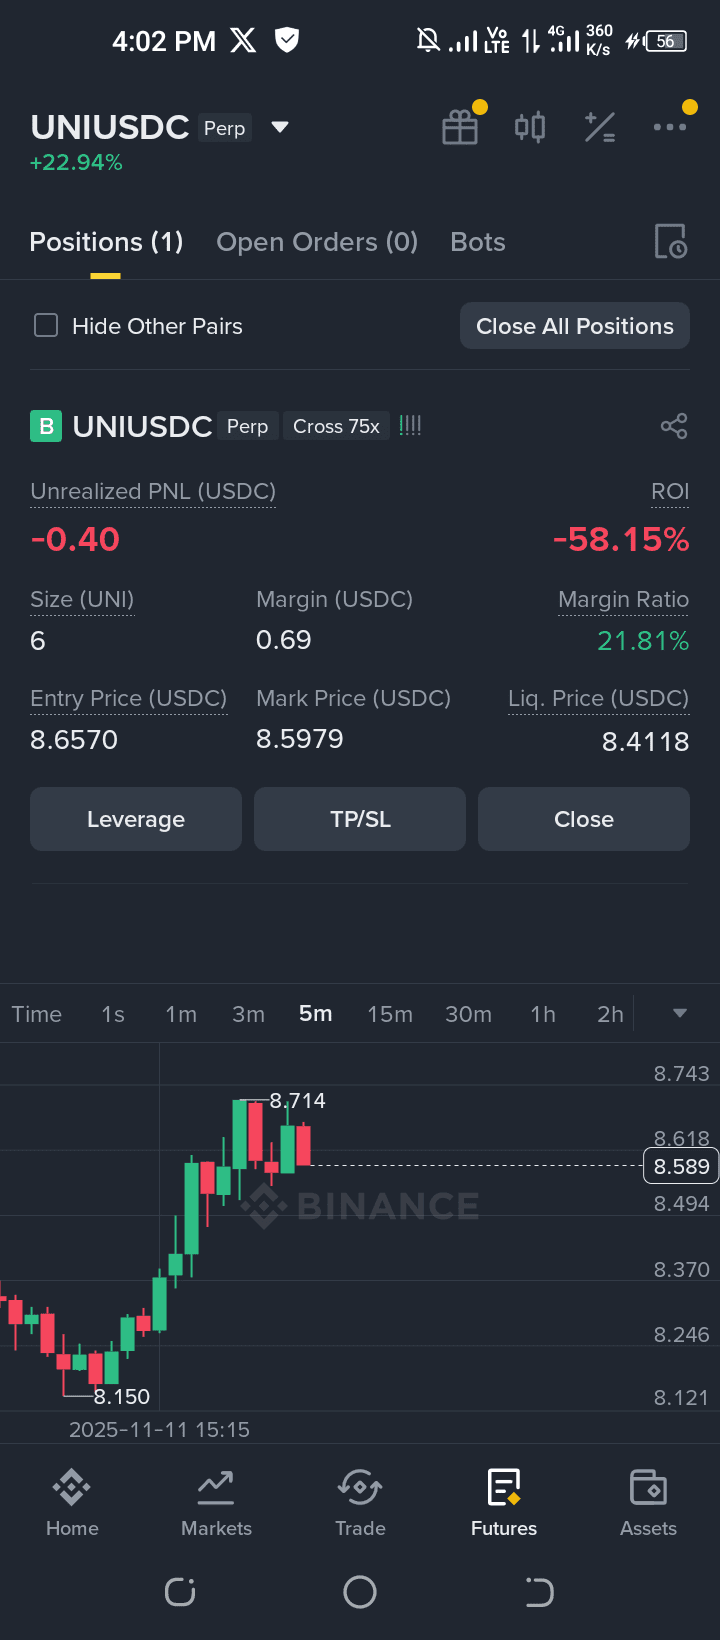Viewport: 720px width, 1640px height.
Task: Open the Cross 75x margin mode selector
Action: point(336,426)
